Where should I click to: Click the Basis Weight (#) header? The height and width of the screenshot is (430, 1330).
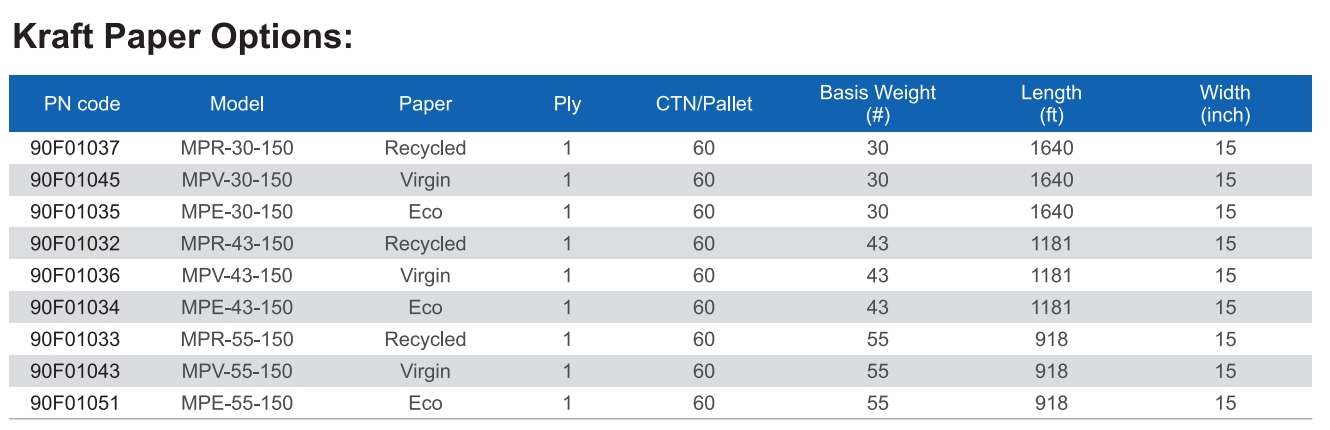click(x=878, y=104)
